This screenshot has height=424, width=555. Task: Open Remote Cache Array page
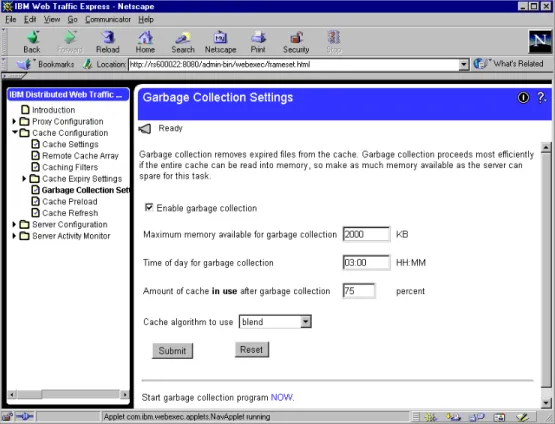point(80,156)
